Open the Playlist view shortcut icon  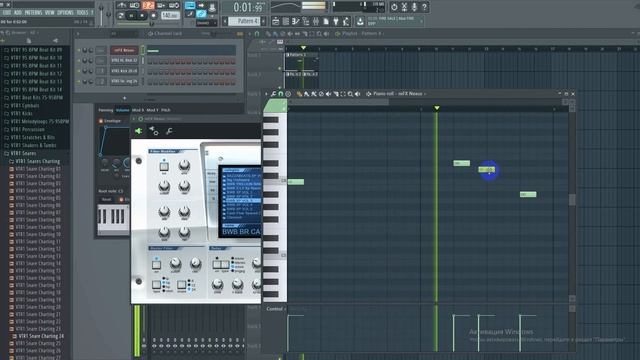tap(276, 21)
